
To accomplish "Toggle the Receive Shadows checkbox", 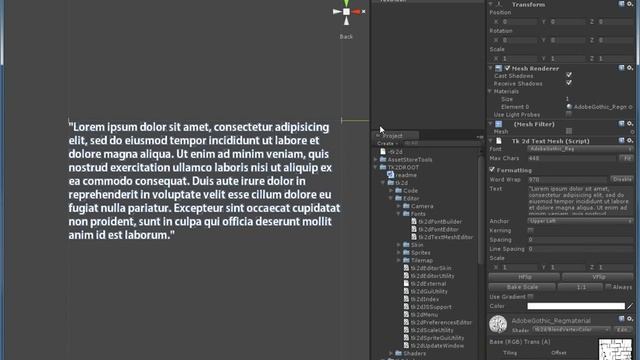I will coord(569,83).
